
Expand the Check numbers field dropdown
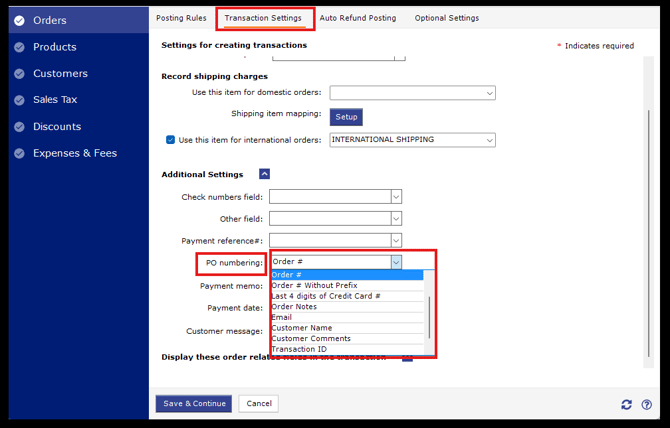pyautogui.click(x=396, y=197)
